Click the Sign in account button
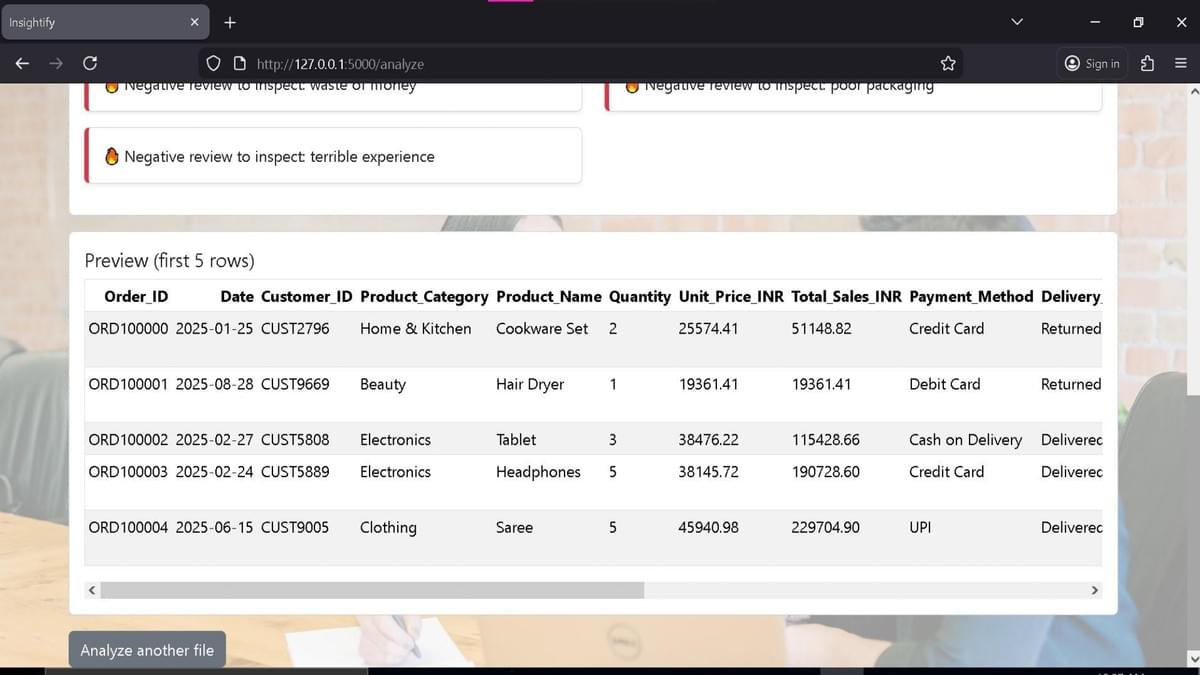The height and width of the screenshot is (675, 1200). (1092, 63)
